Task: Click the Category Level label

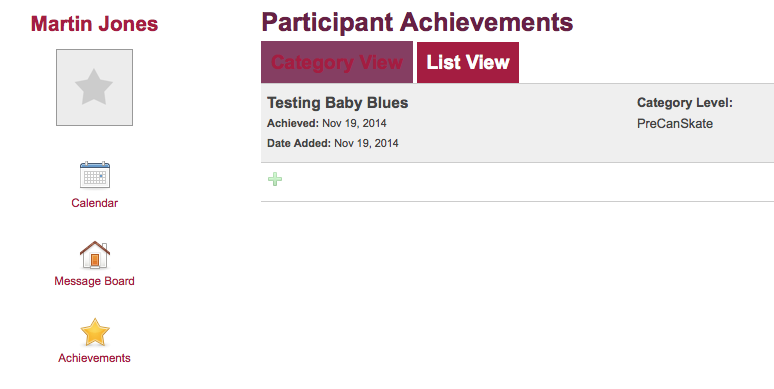Action: click(x=685, y=103)
